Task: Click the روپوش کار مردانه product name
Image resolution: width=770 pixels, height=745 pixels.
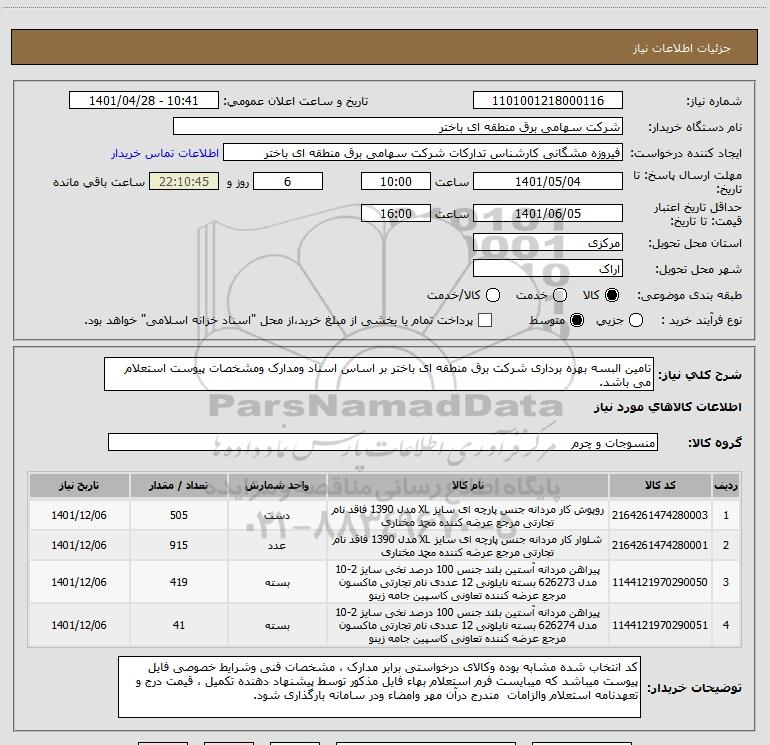Action: [468, 516]
